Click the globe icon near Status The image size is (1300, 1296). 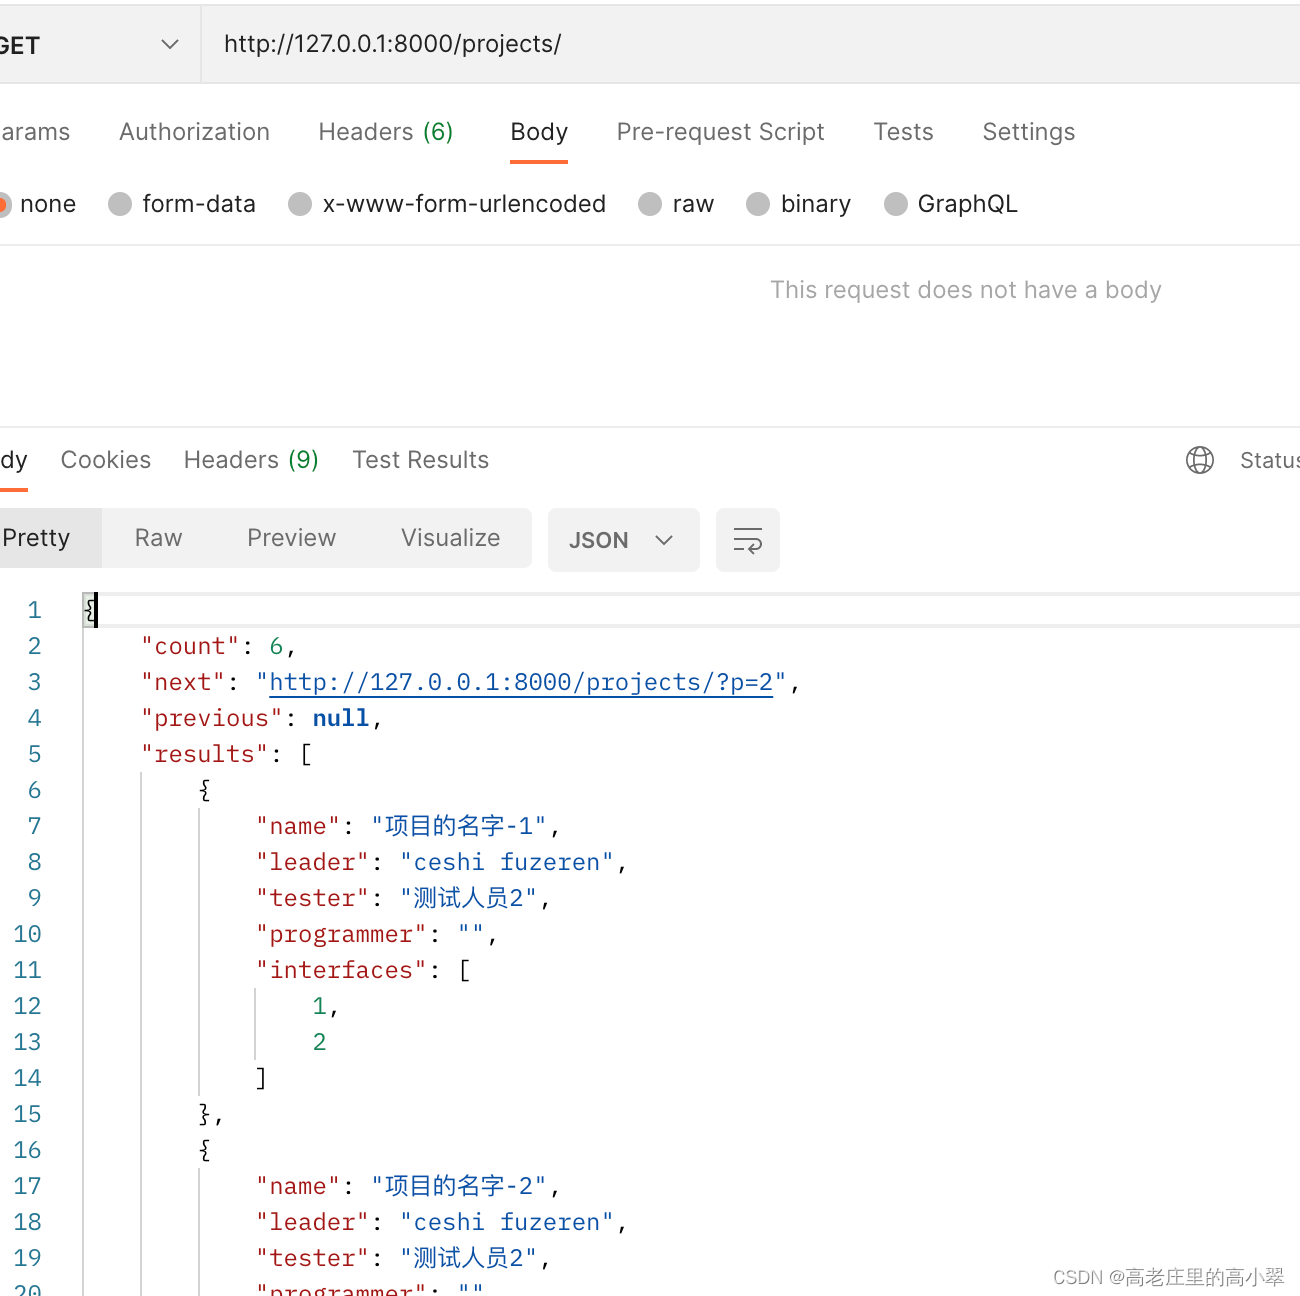(x=1199, y=459)
